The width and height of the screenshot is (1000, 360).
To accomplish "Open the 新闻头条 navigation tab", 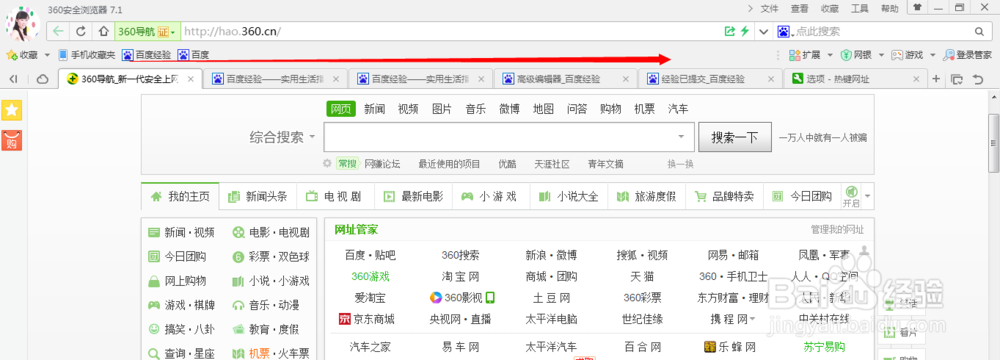I will (258, 196).
